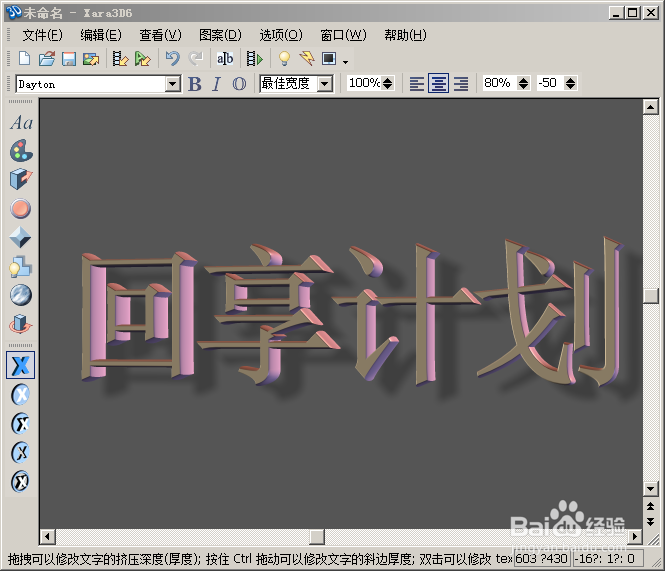Open Texture options with the sphere icon
Viewport: 665px width, 571px height.
tap(20, 295)
